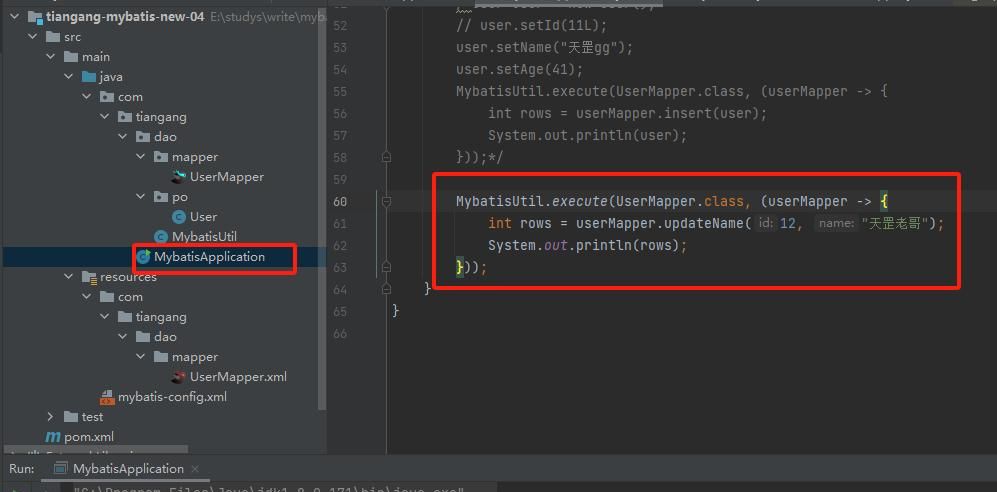Image resolution: width=997 pixels, height=492 pixels.
Task: Click the run configuration icon in Run tab
Action: [x=61, y=469]
